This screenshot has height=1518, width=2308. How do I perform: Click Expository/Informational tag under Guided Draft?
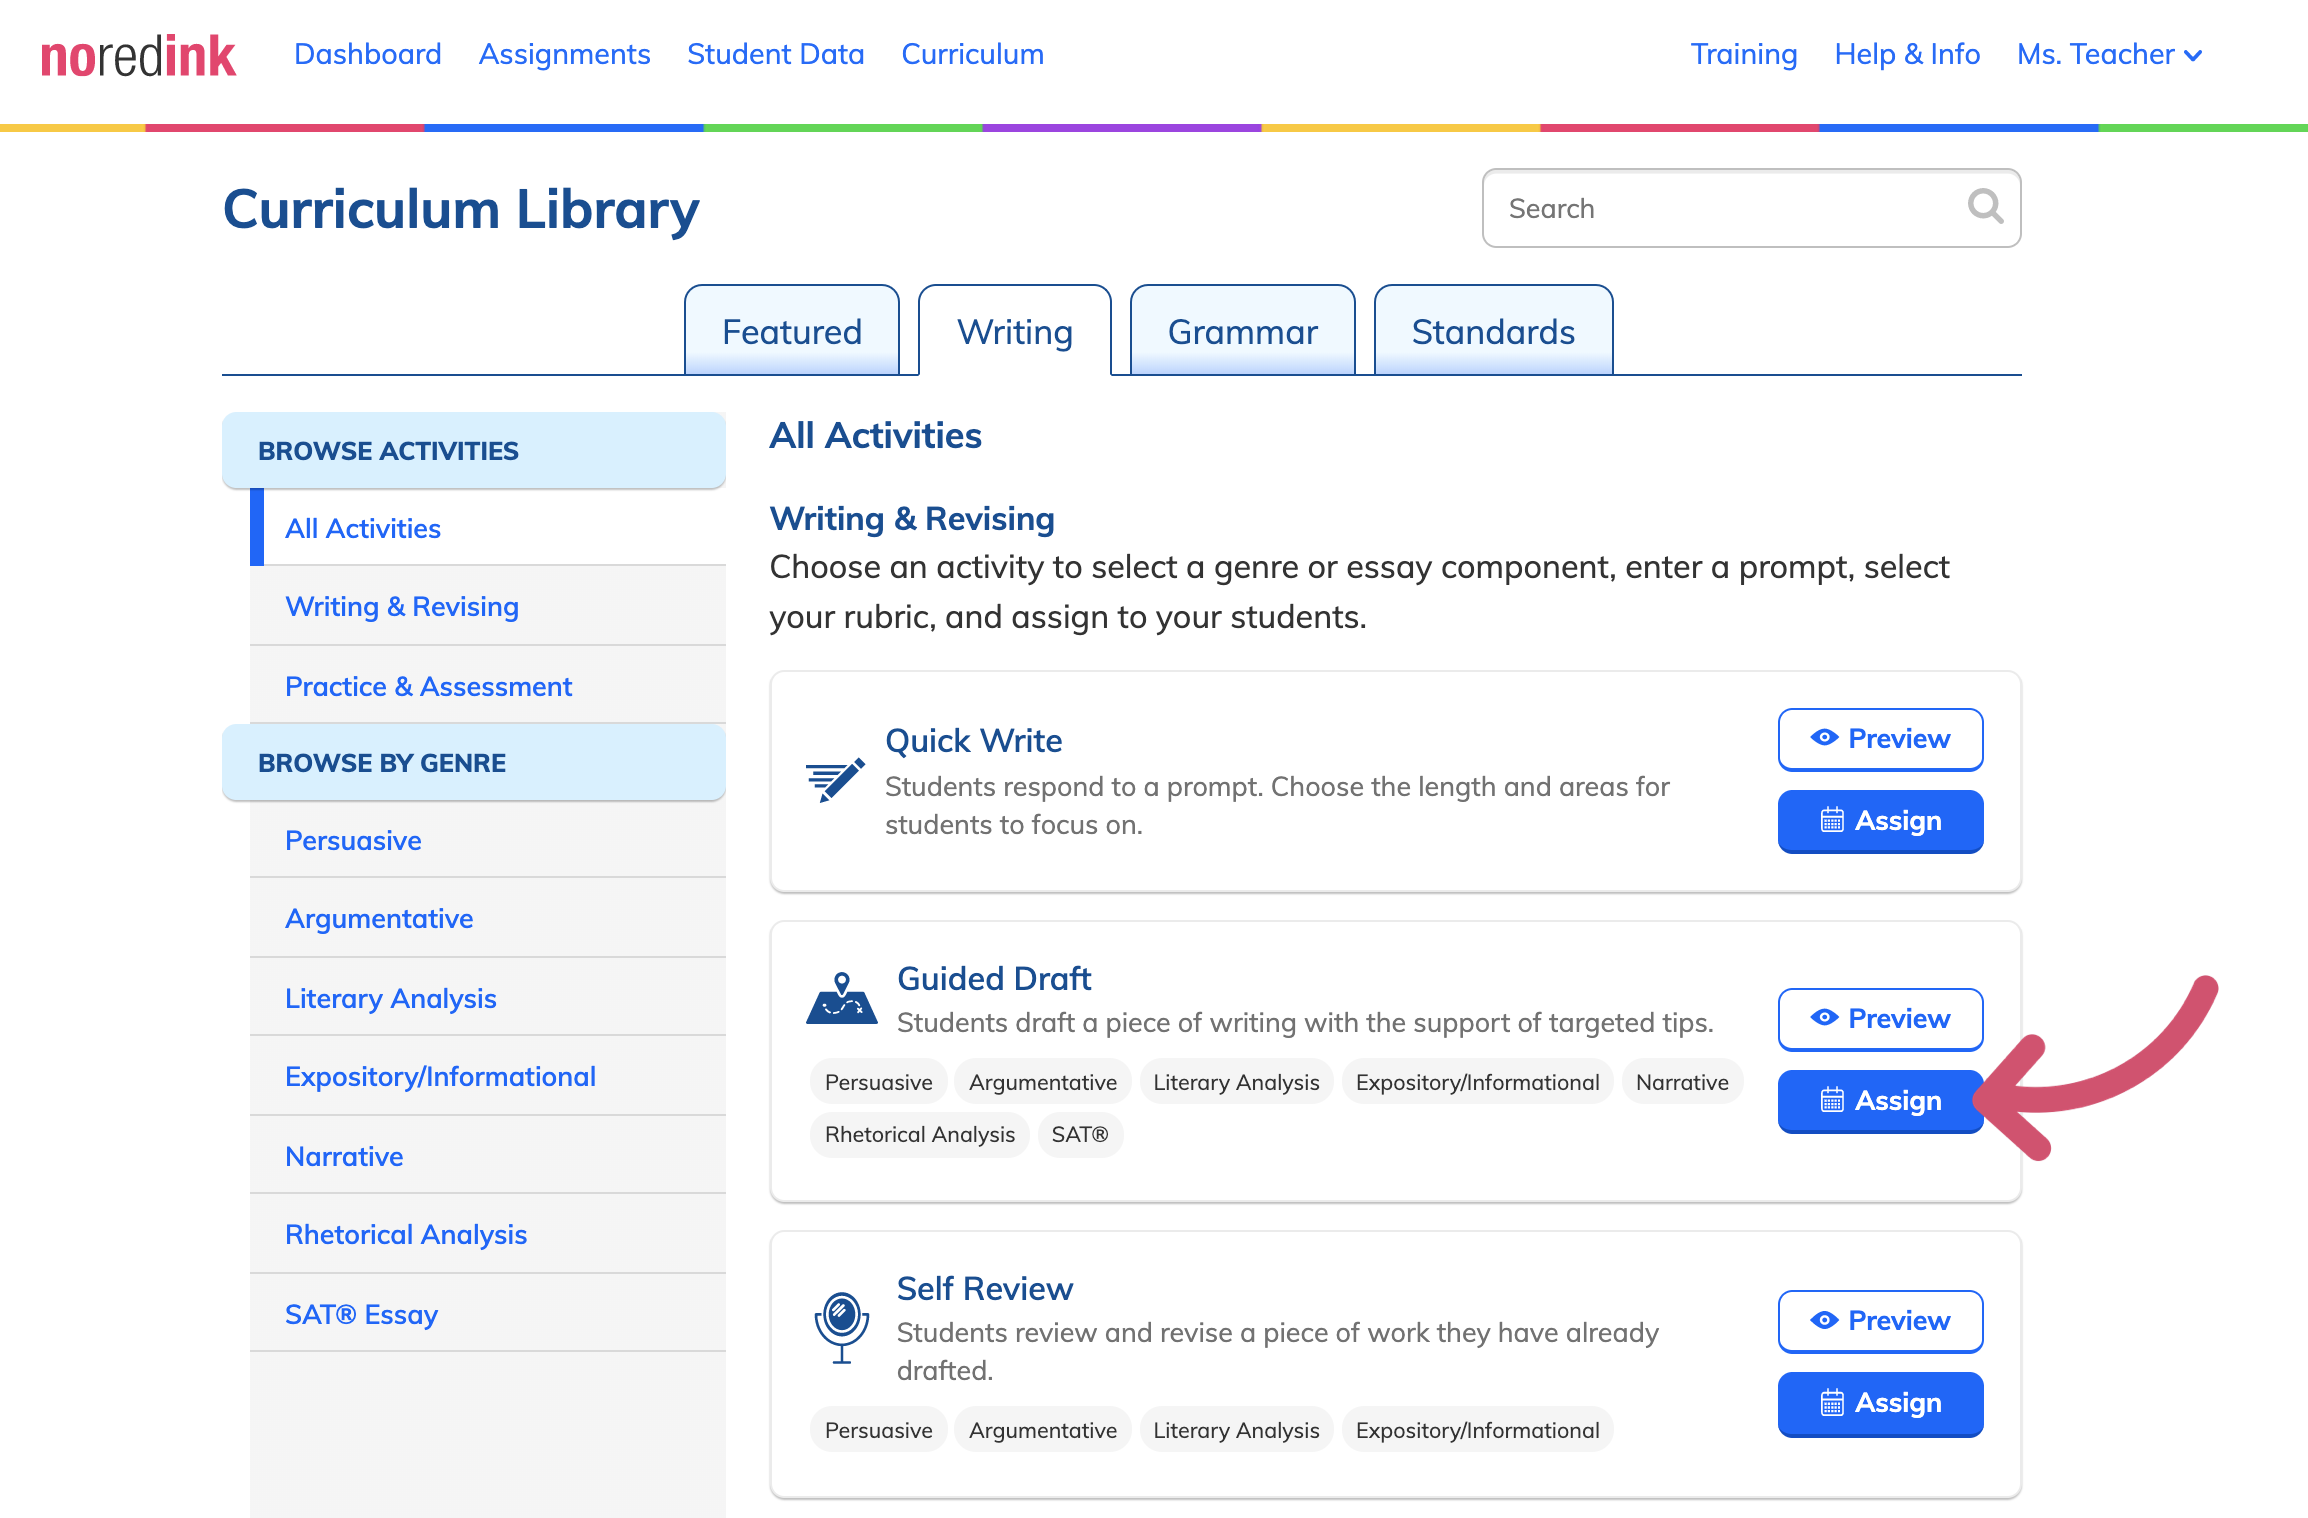pyautogui.click(x=1477, y=1082)
